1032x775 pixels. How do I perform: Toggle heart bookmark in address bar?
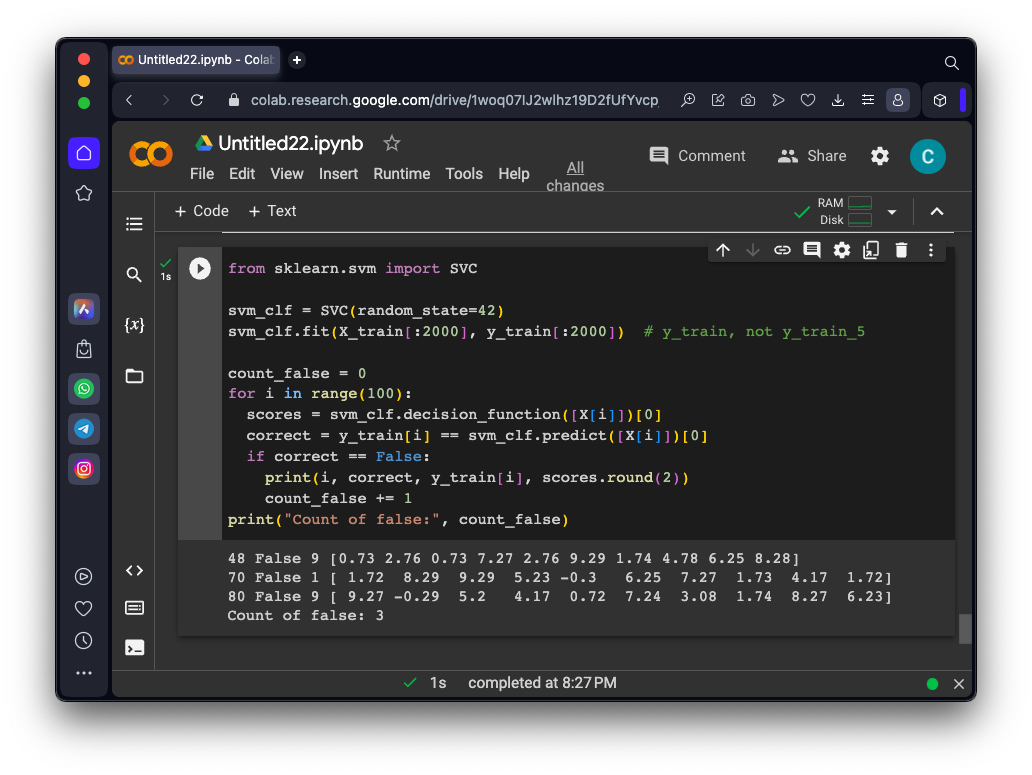[808, 100]
